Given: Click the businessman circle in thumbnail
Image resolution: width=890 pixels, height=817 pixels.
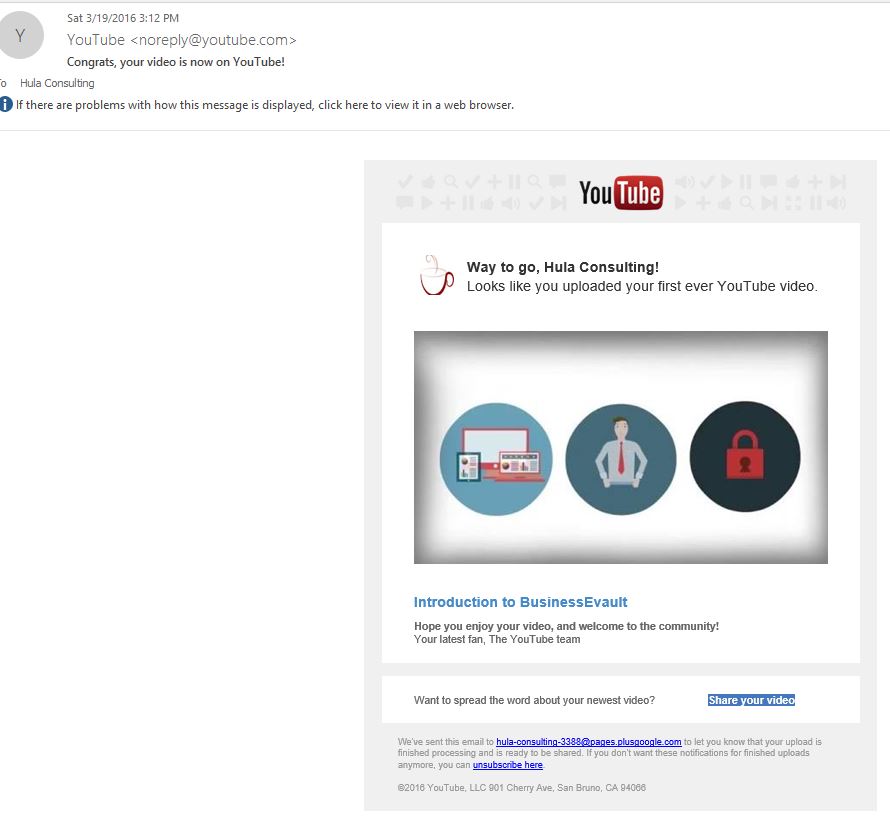Looking at the screenshot, I should point(620,459).
